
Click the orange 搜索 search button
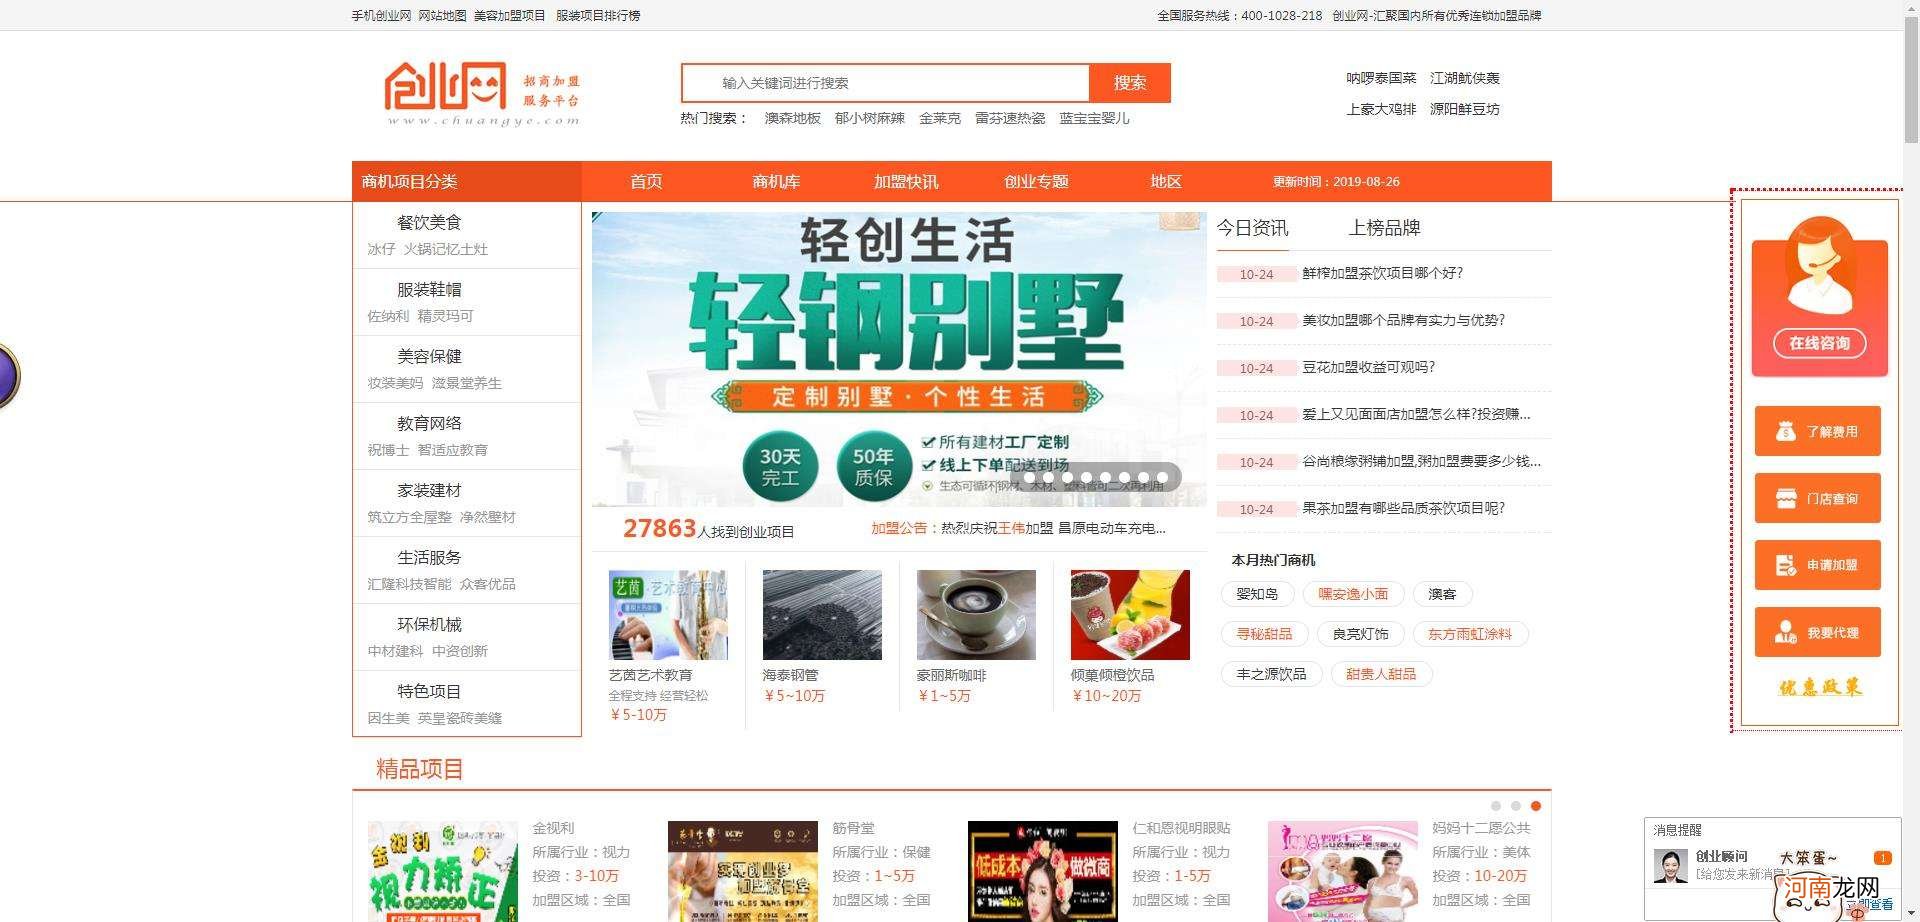[1129, 83]
